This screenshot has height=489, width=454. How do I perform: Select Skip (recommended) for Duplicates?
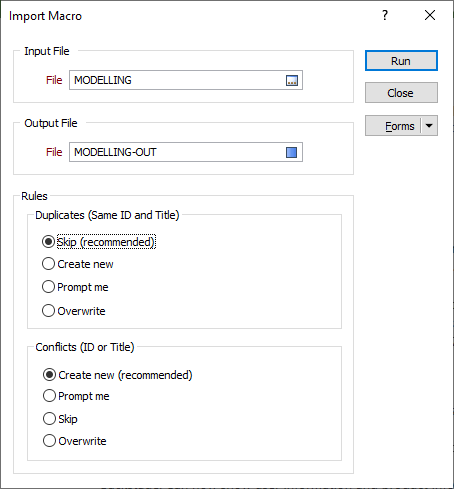point(99,242)
